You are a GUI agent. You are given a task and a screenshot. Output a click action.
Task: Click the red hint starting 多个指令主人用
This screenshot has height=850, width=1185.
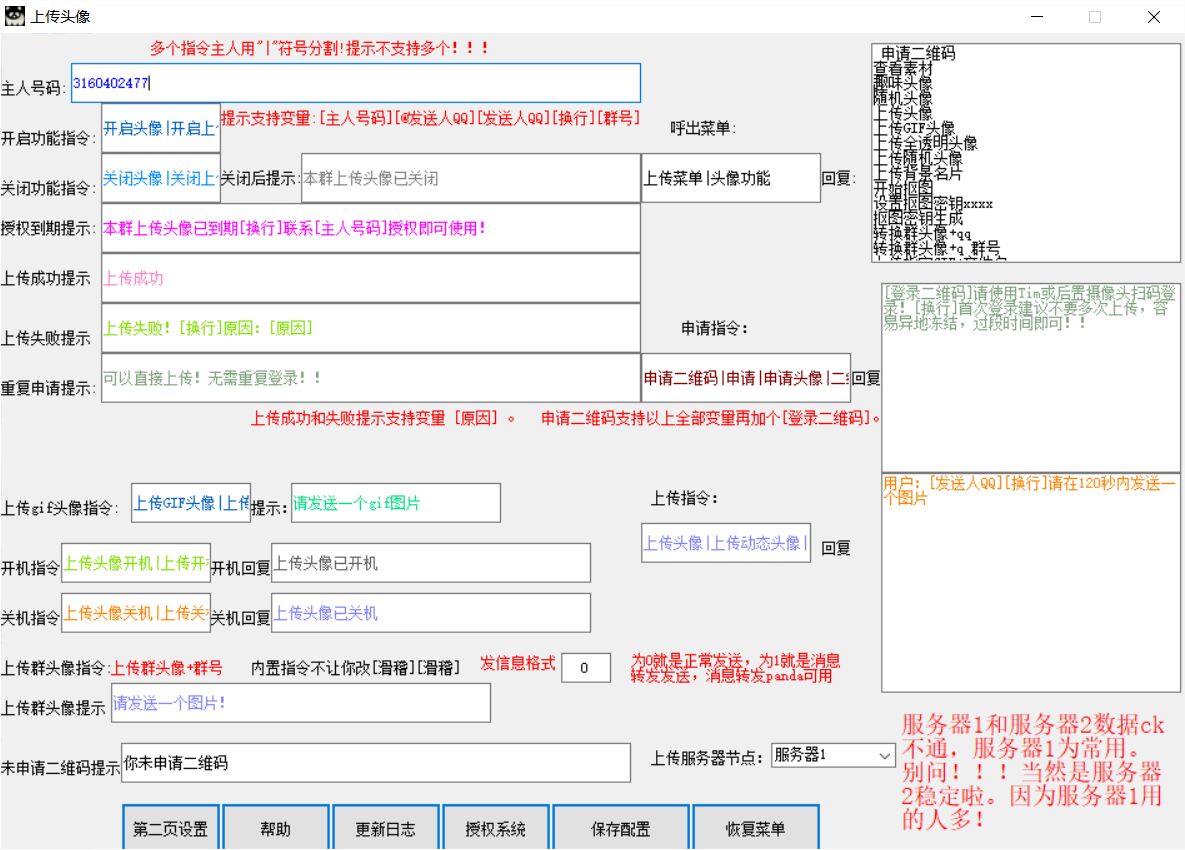point(319,48)
